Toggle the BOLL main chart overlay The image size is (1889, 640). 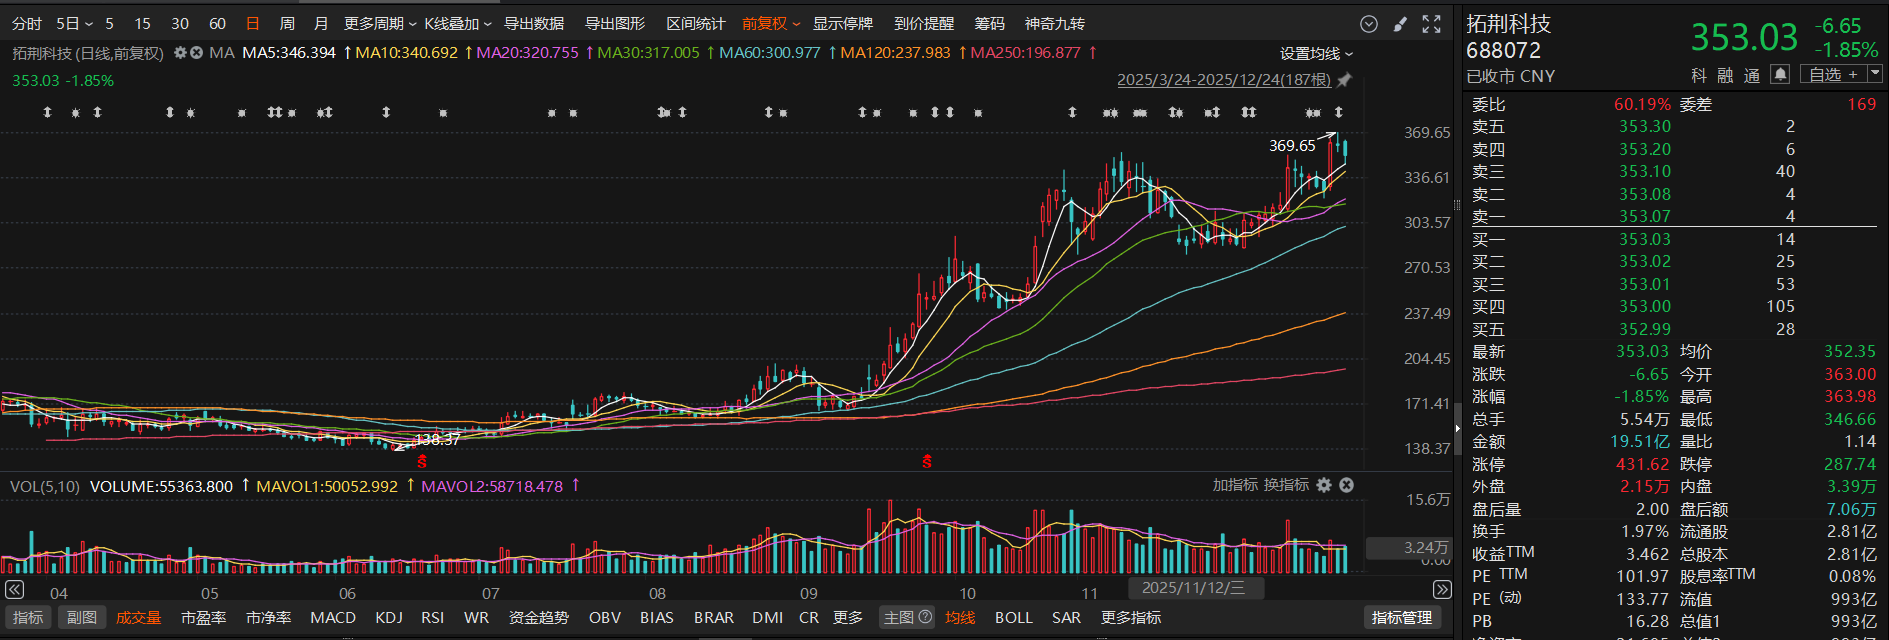pyautogui.click(x=1013, y=618)
